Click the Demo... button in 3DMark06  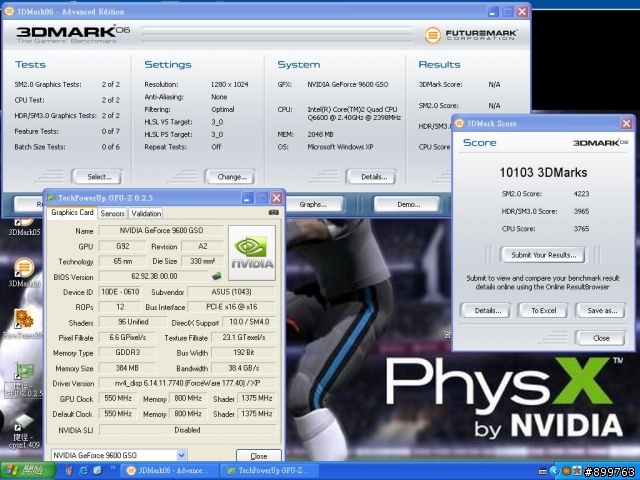pyautogui.click(x=408, y=204)
